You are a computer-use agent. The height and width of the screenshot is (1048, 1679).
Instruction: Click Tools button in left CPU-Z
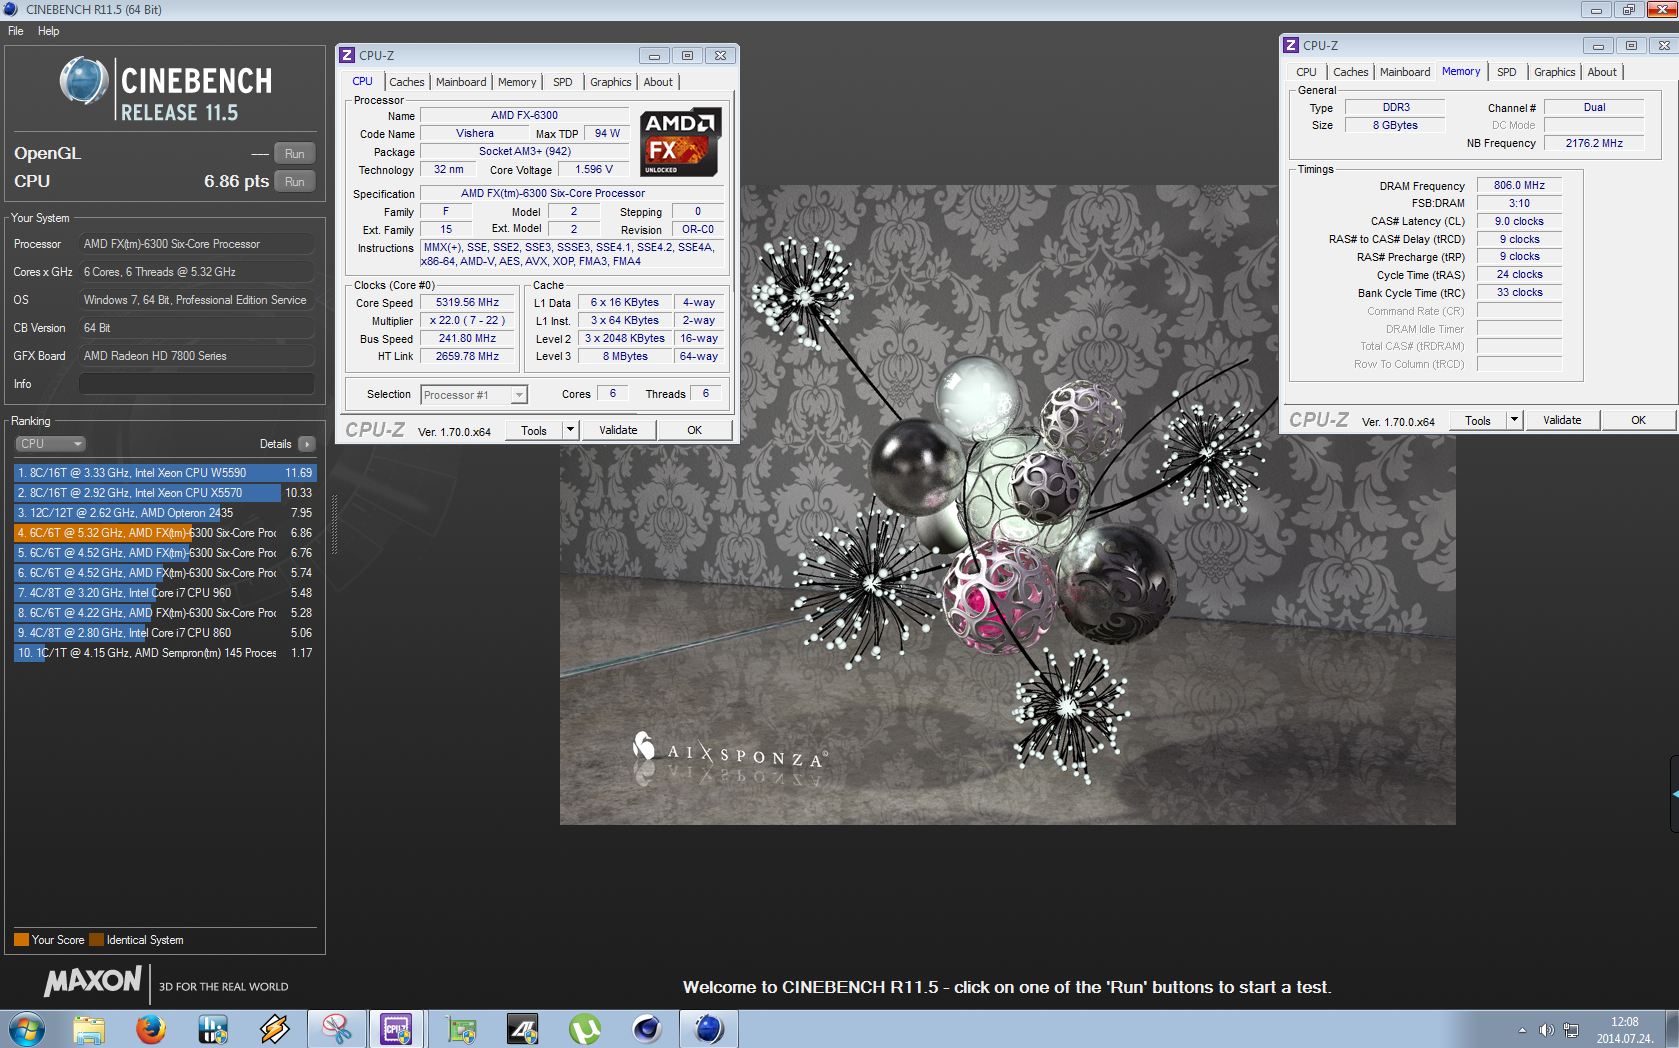pyautogui.click(x=534, y=430)
